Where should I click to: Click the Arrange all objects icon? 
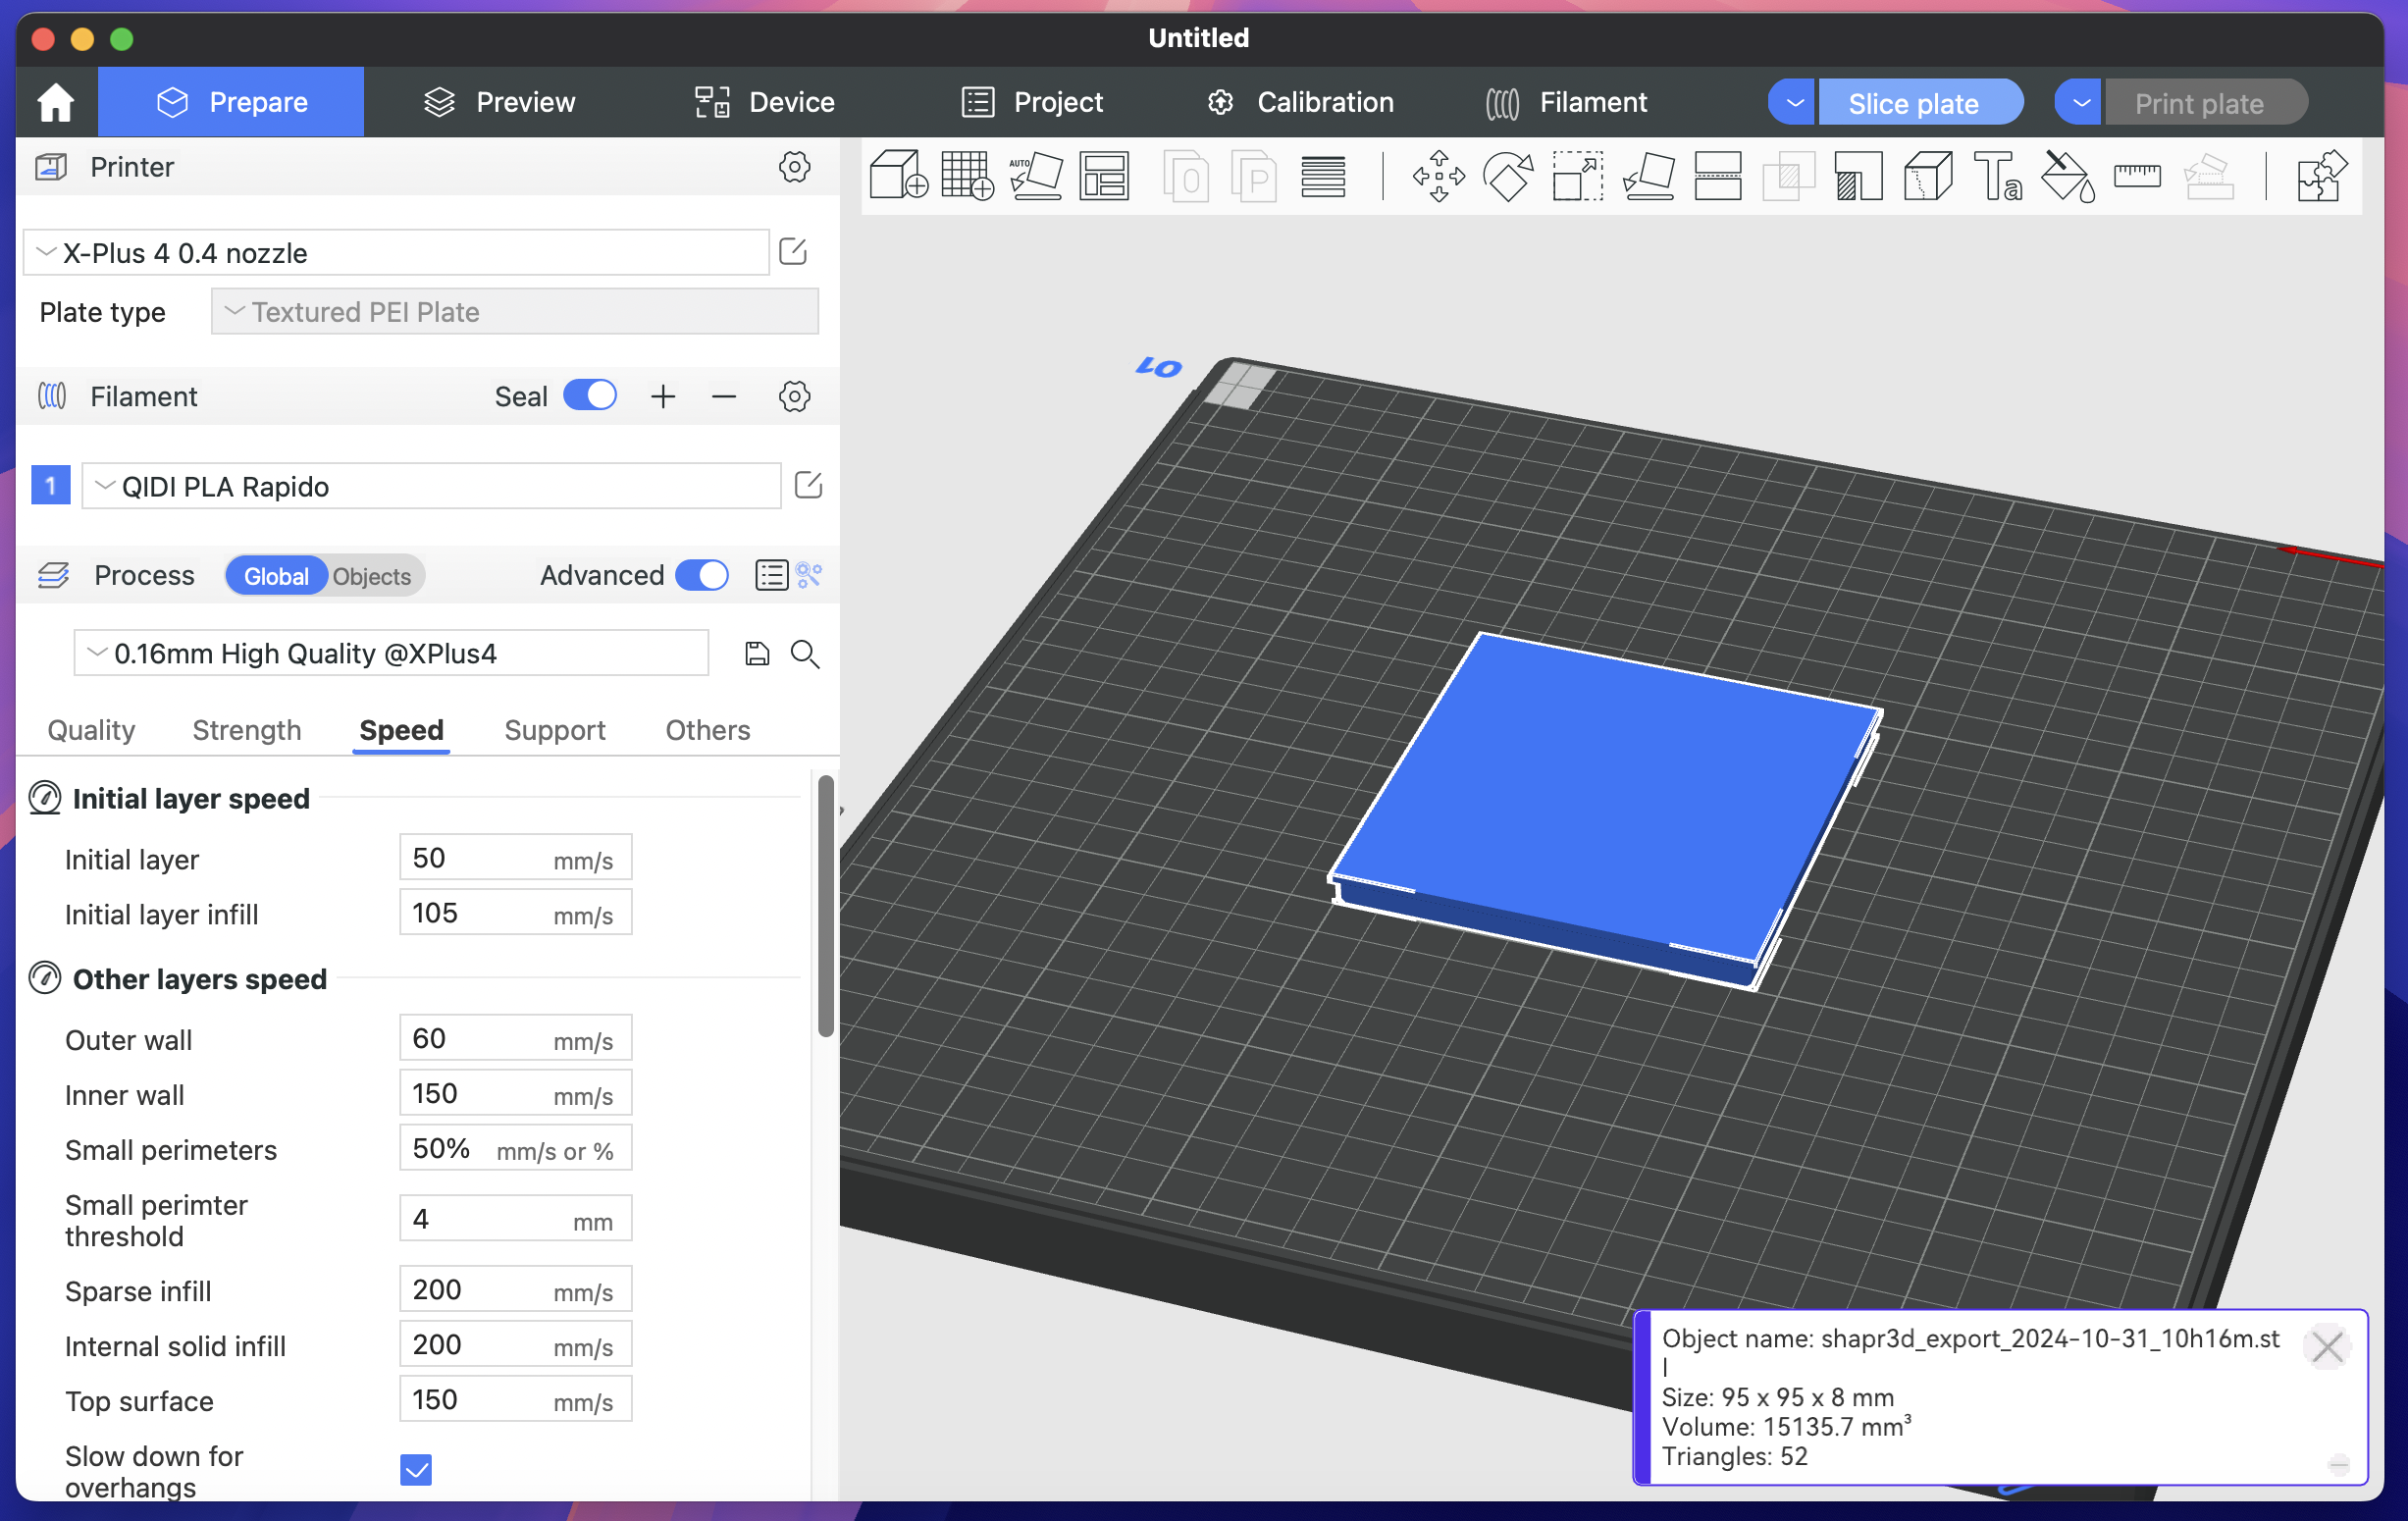1104,176
